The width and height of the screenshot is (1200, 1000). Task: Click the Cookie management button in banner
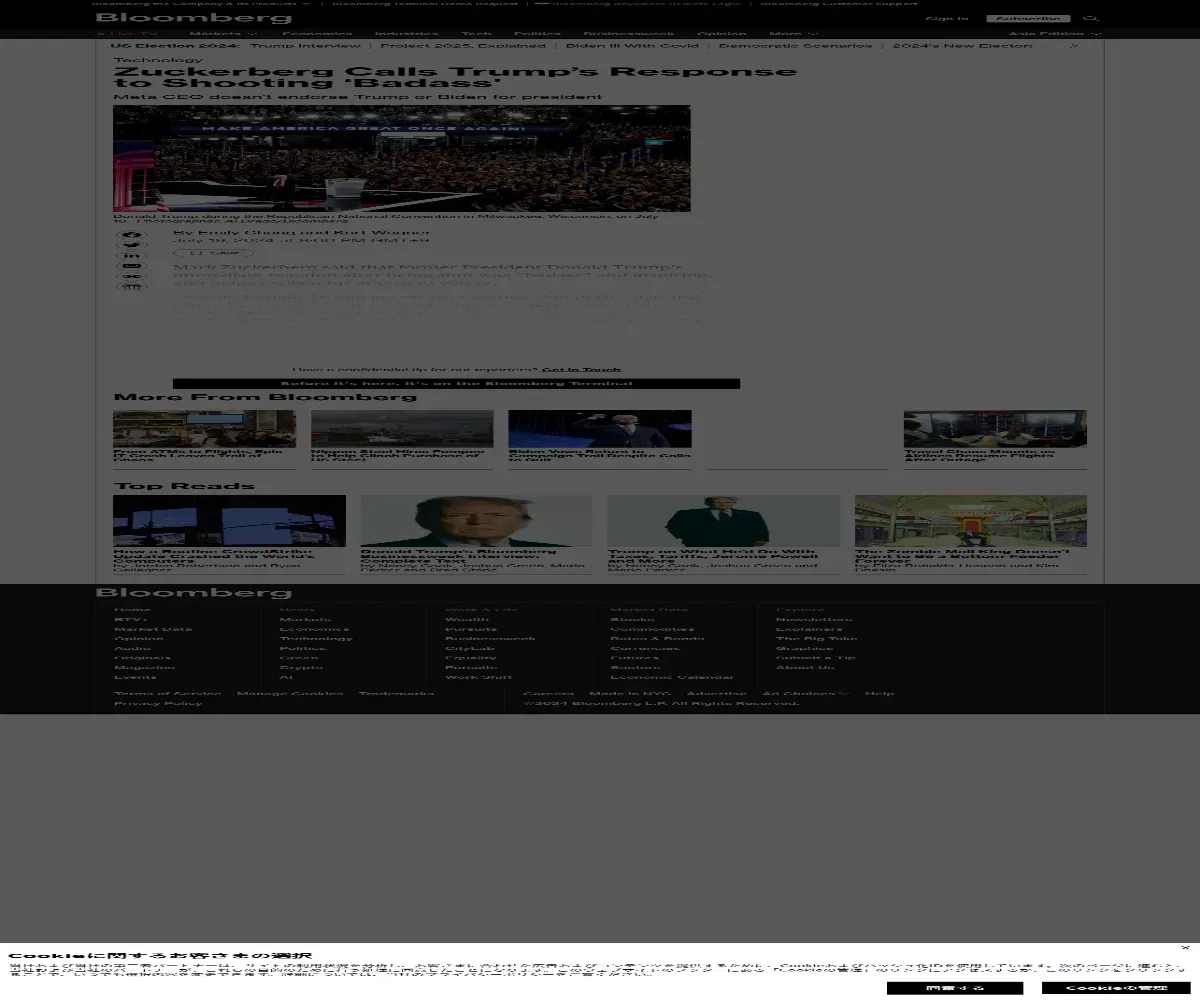(x=1116, y=988)
